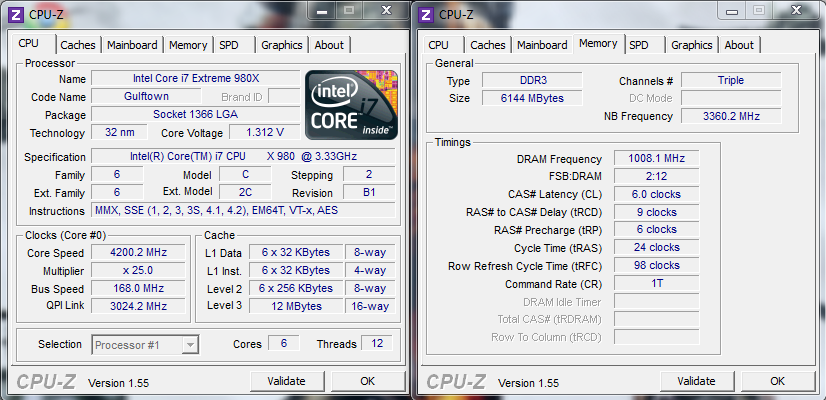Switch to Mainboard tab in right CPU-Z window

(542, 45)
